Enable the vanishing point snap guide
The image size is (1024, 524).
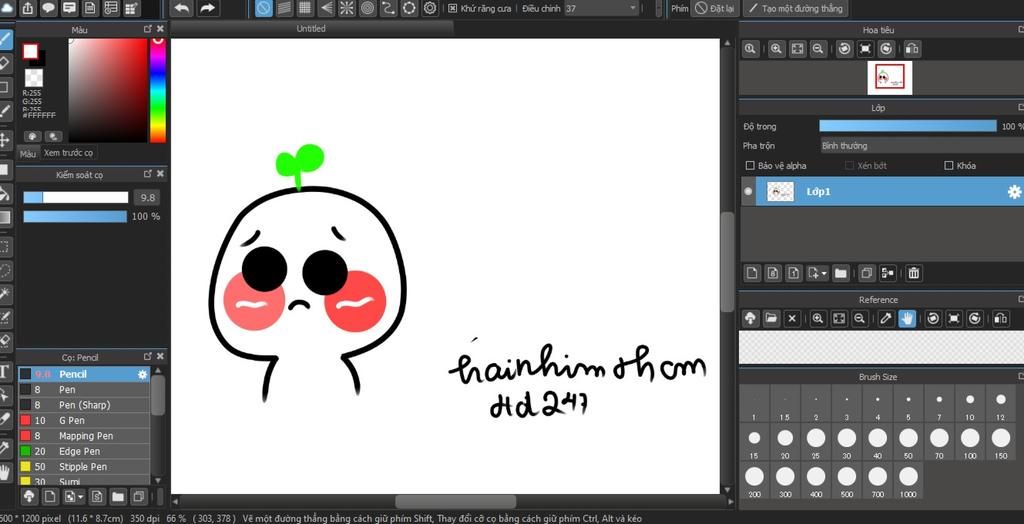pyautogui.click(x=326, y=8)
